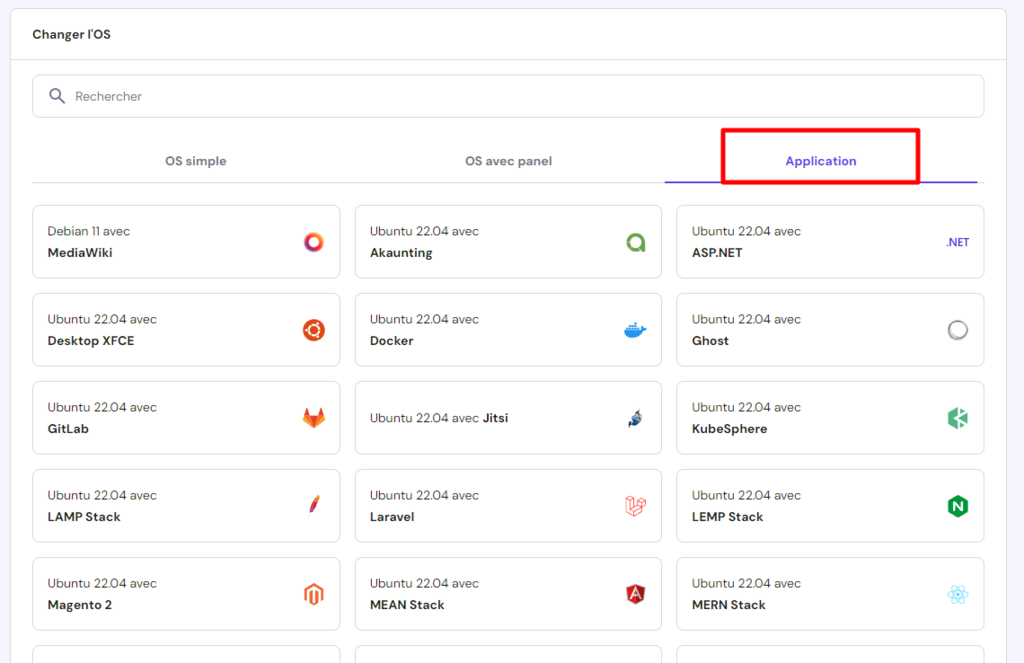
Task: Click the MediaWiki flower icon
Action: pos(313,242)
